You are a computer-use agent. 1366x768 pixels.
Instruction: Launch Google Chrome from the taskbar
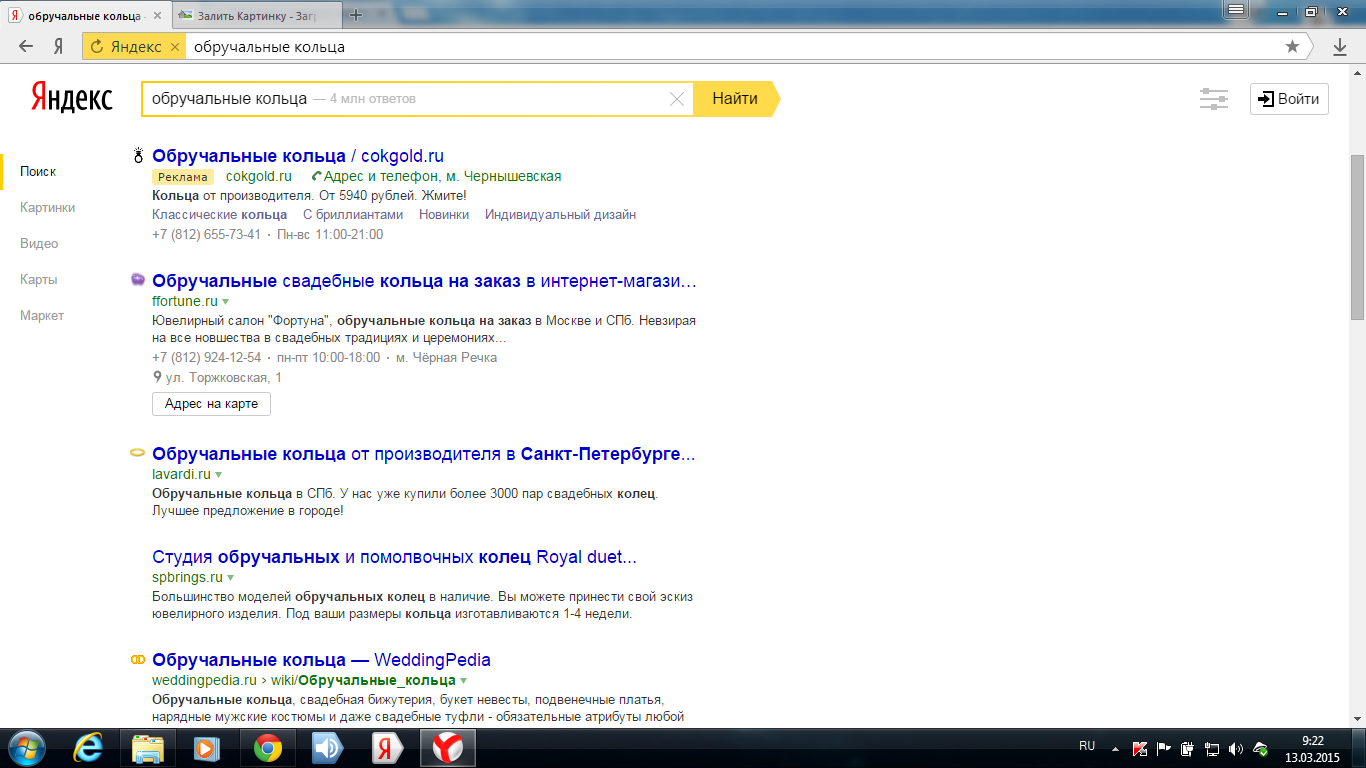point(267,748)
